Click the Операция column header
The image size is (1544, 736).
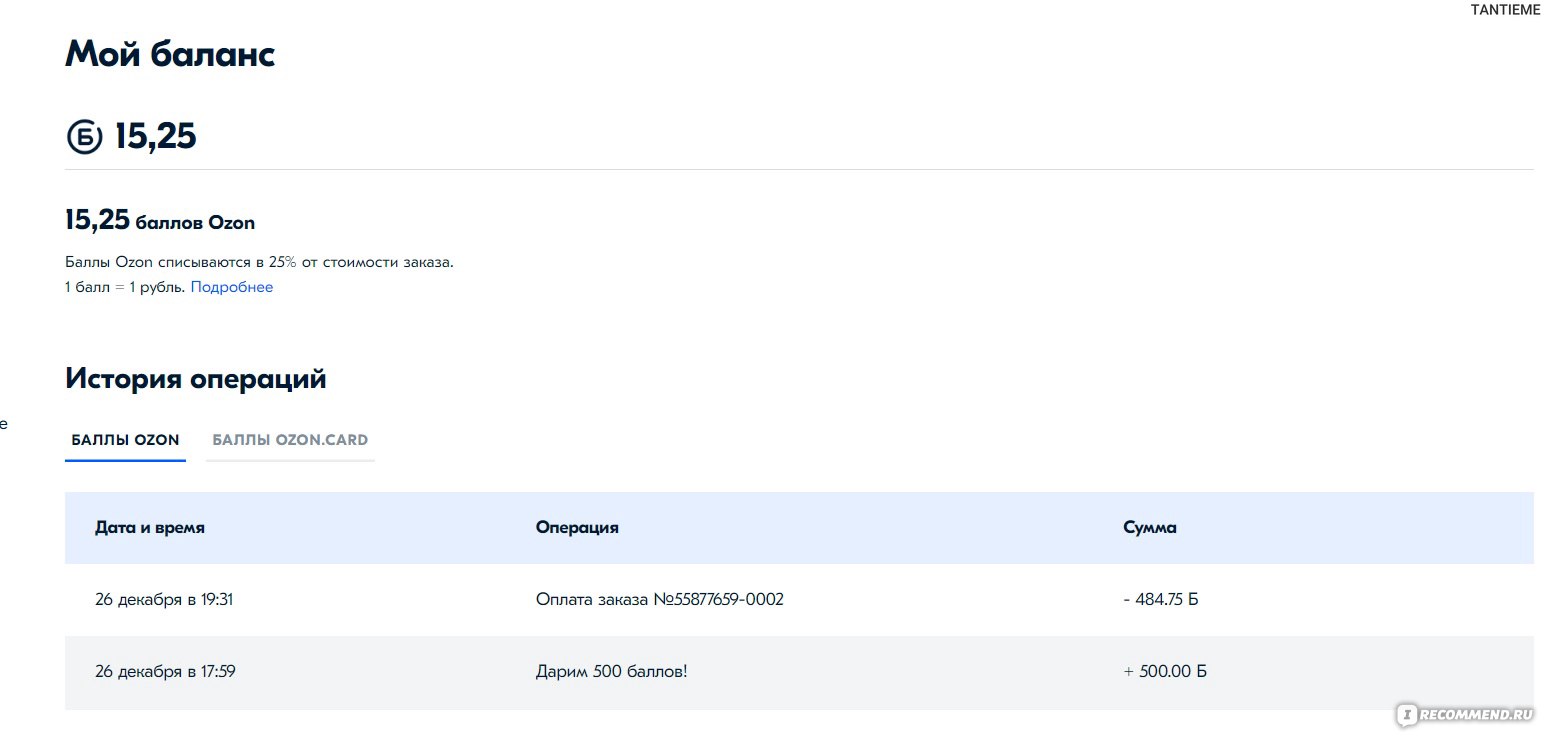(x=577, y=528)
